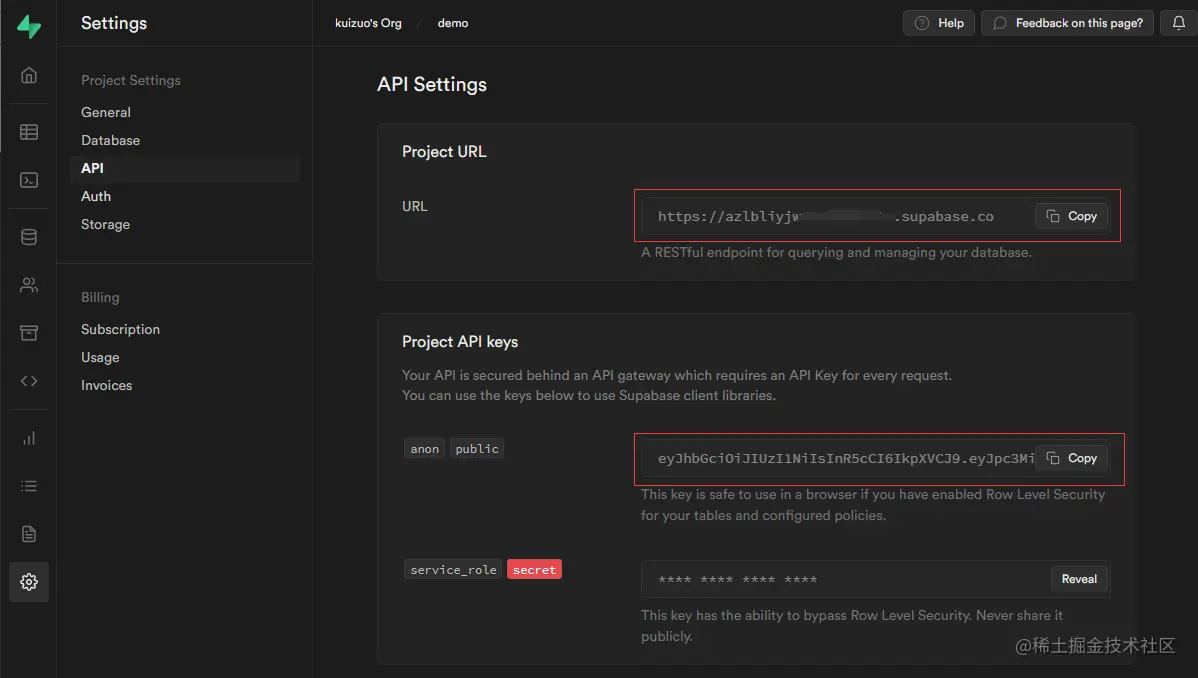The image size is (1198, 678).
Task: Click the Project URL heading
Action: pos(444,151)
